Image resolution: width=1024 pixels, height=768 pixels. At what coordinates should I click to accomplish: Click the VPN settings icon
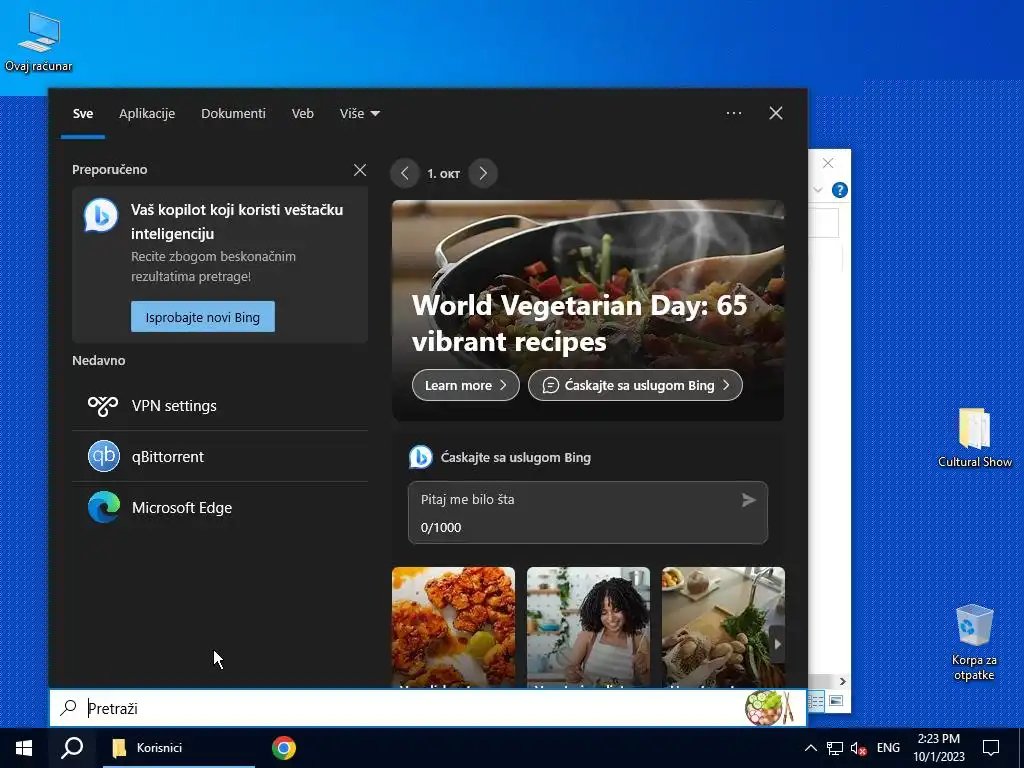click(103, 406)
